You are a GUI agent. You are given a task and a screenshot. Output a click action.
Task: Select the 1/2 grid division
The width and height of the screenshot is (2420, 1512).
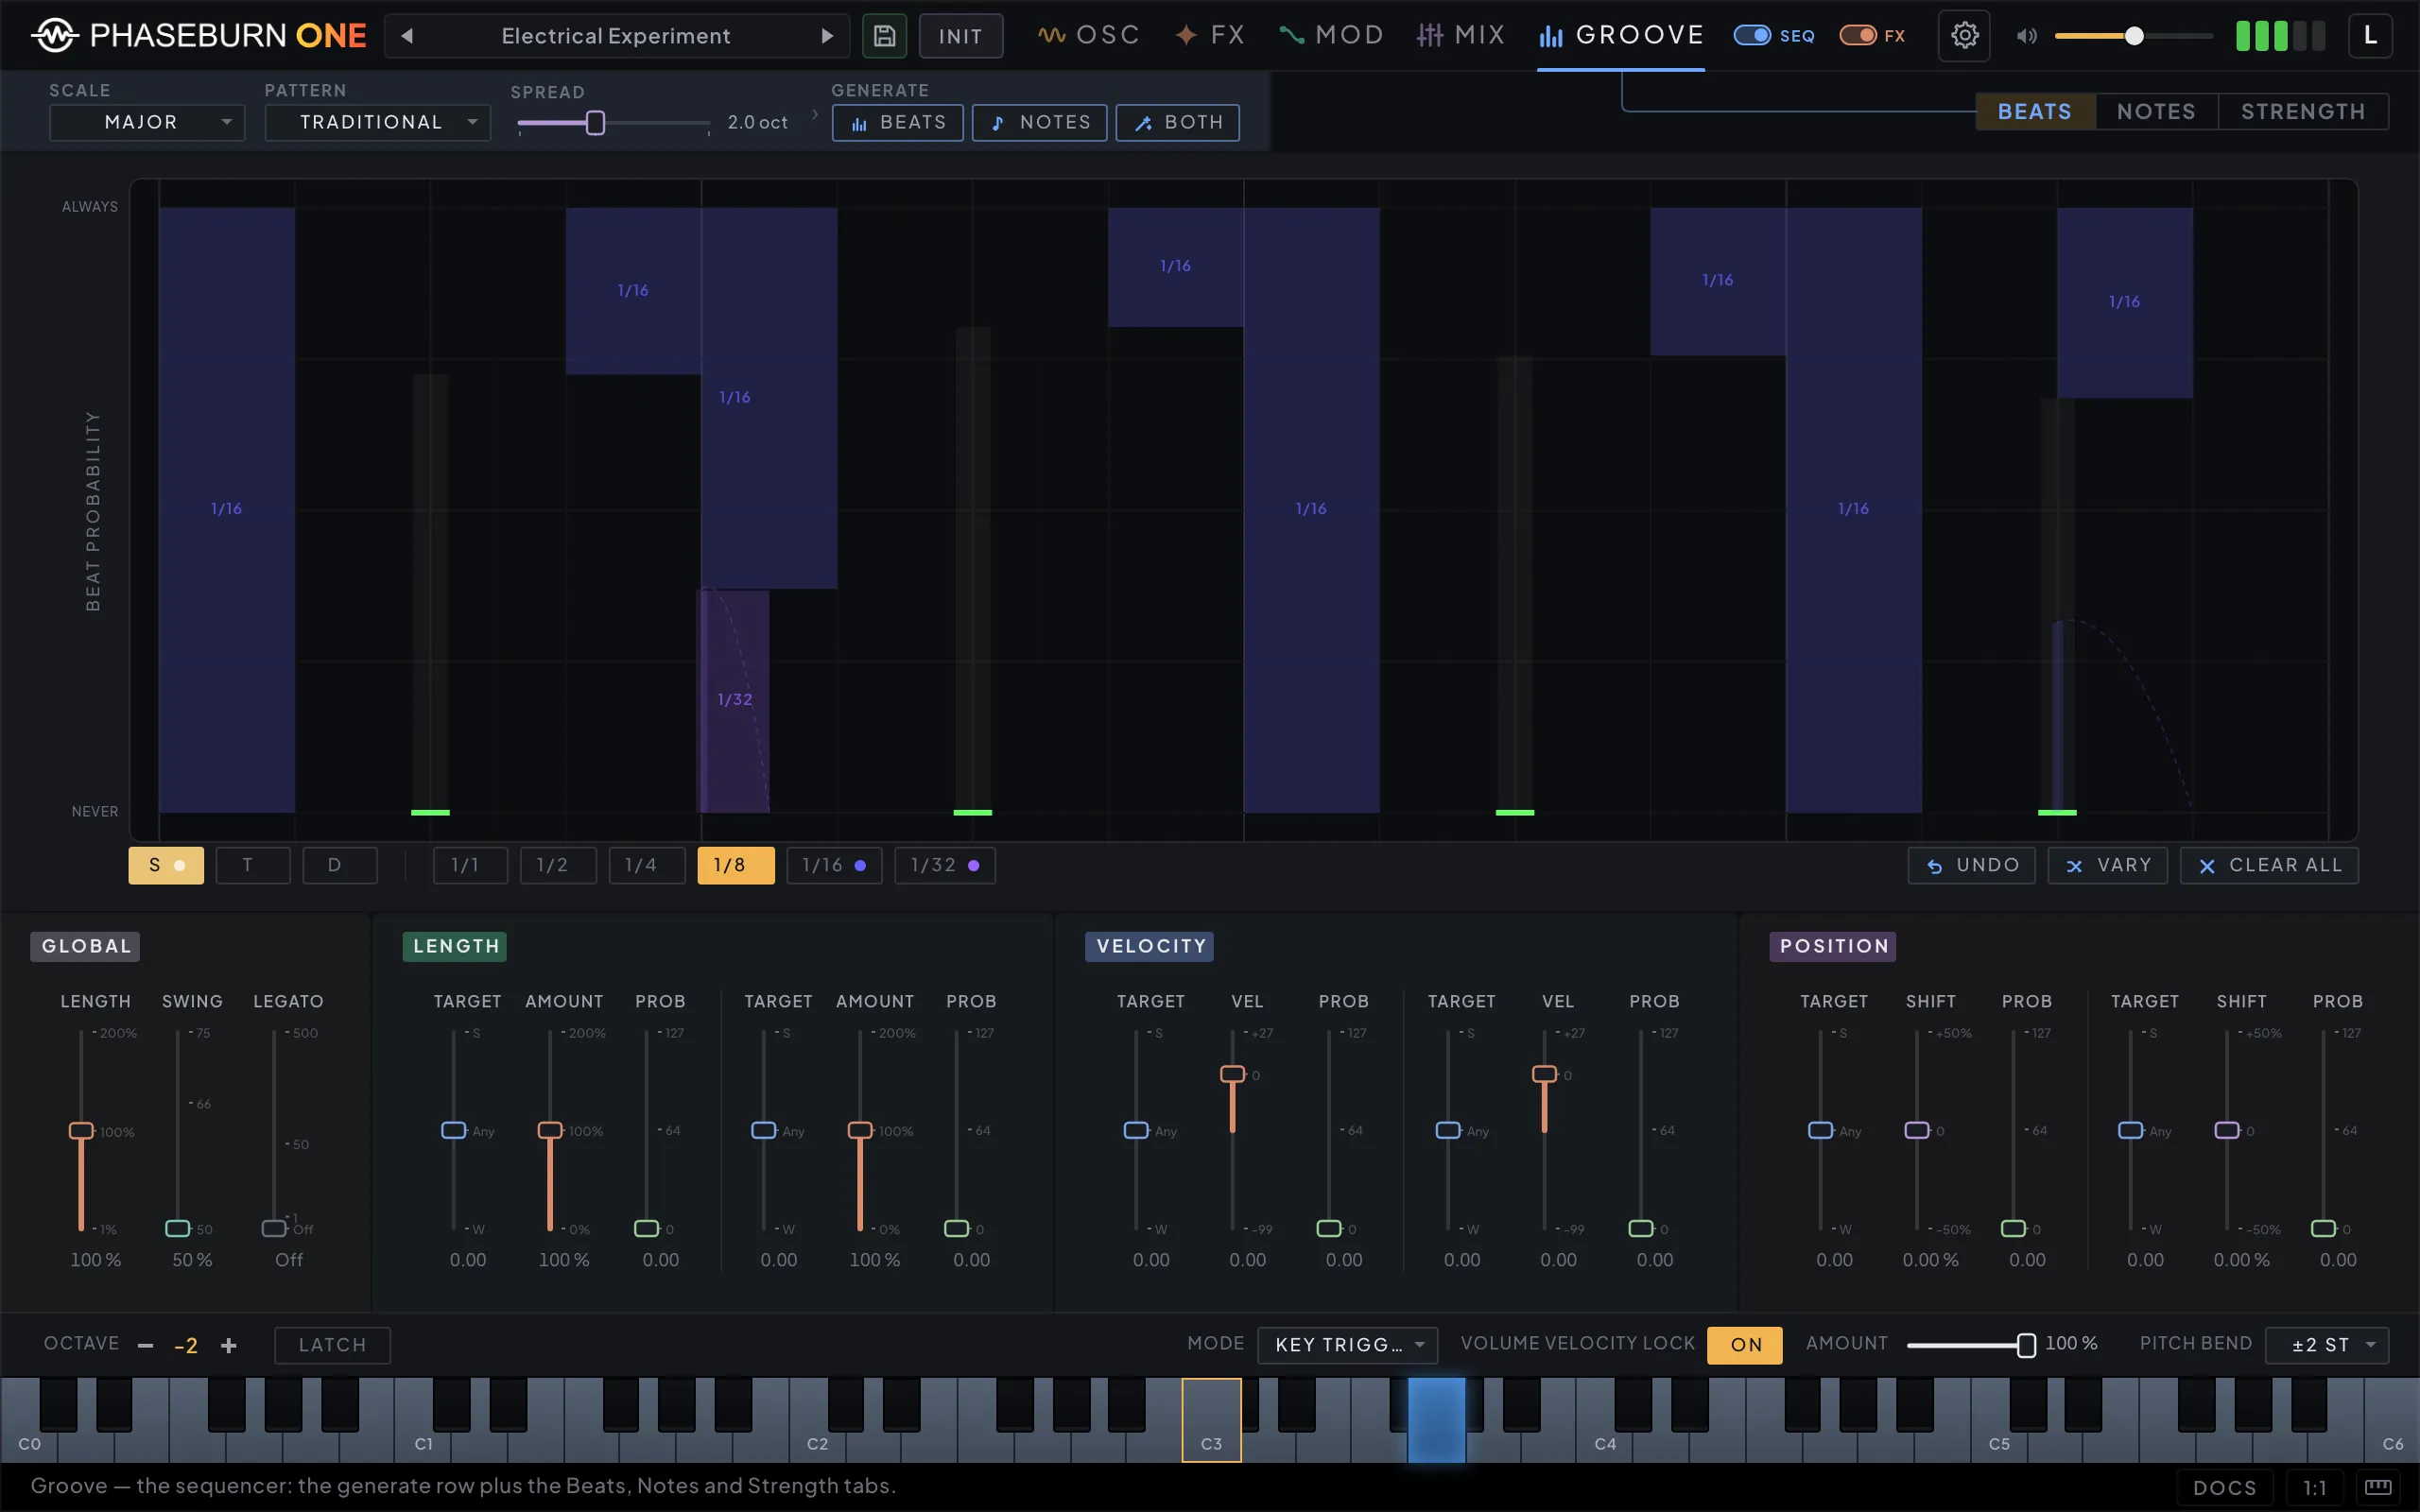[x=558, y=865]
